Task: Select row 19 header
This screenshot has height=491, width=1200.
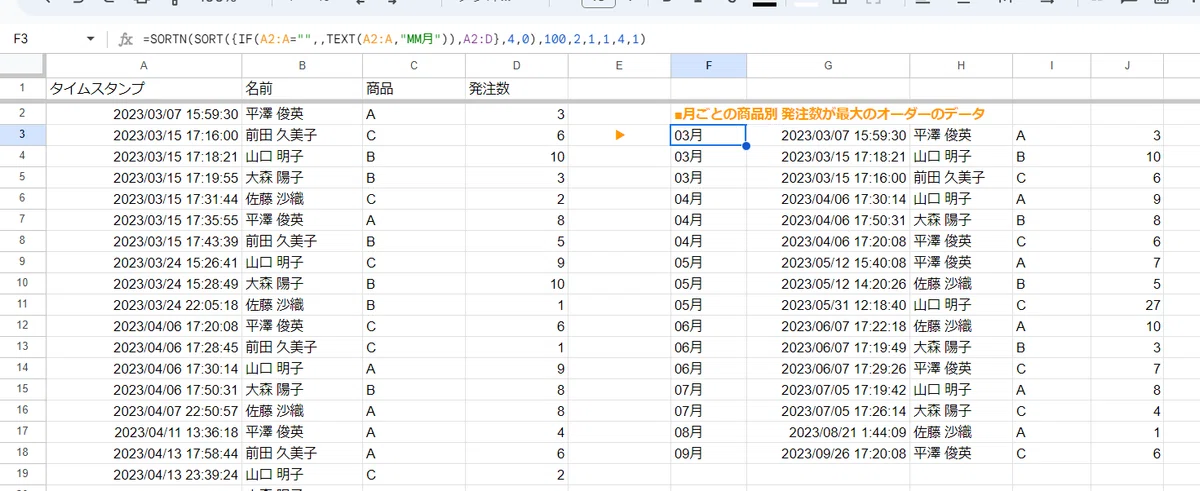Action: [x=22, y=473]
